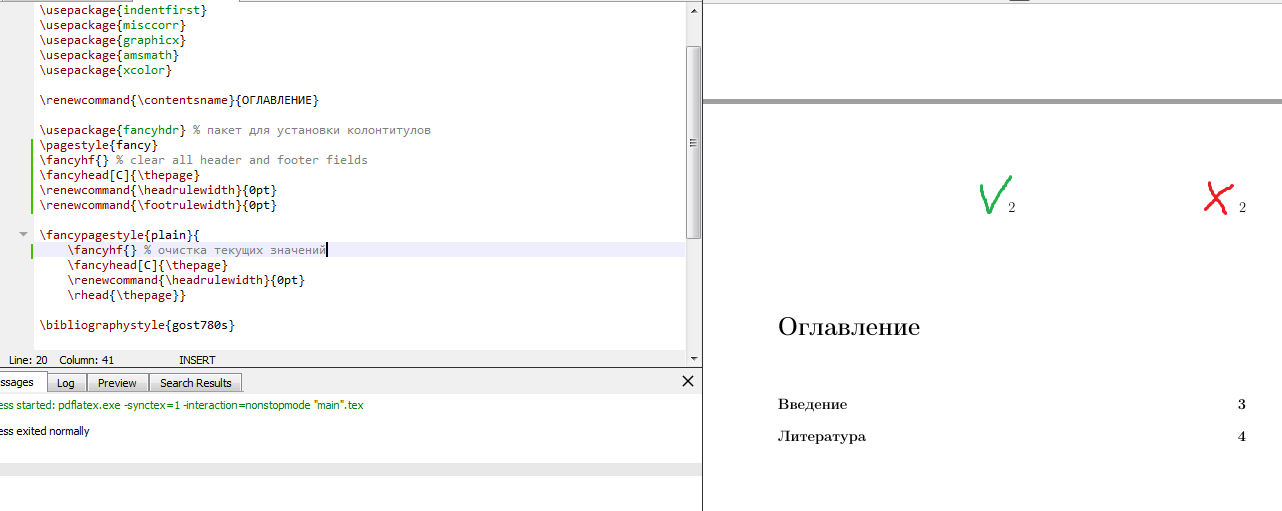Click the \renewcommand{\contentsname} line
Viewport: 1282px width, 511px height.
click(180, 100)
